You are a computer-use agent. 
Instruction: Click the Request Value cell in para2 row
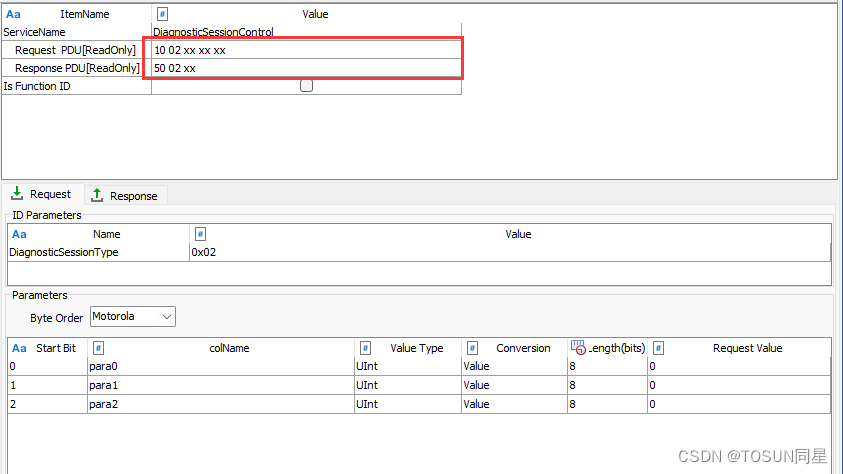point(739,404)
